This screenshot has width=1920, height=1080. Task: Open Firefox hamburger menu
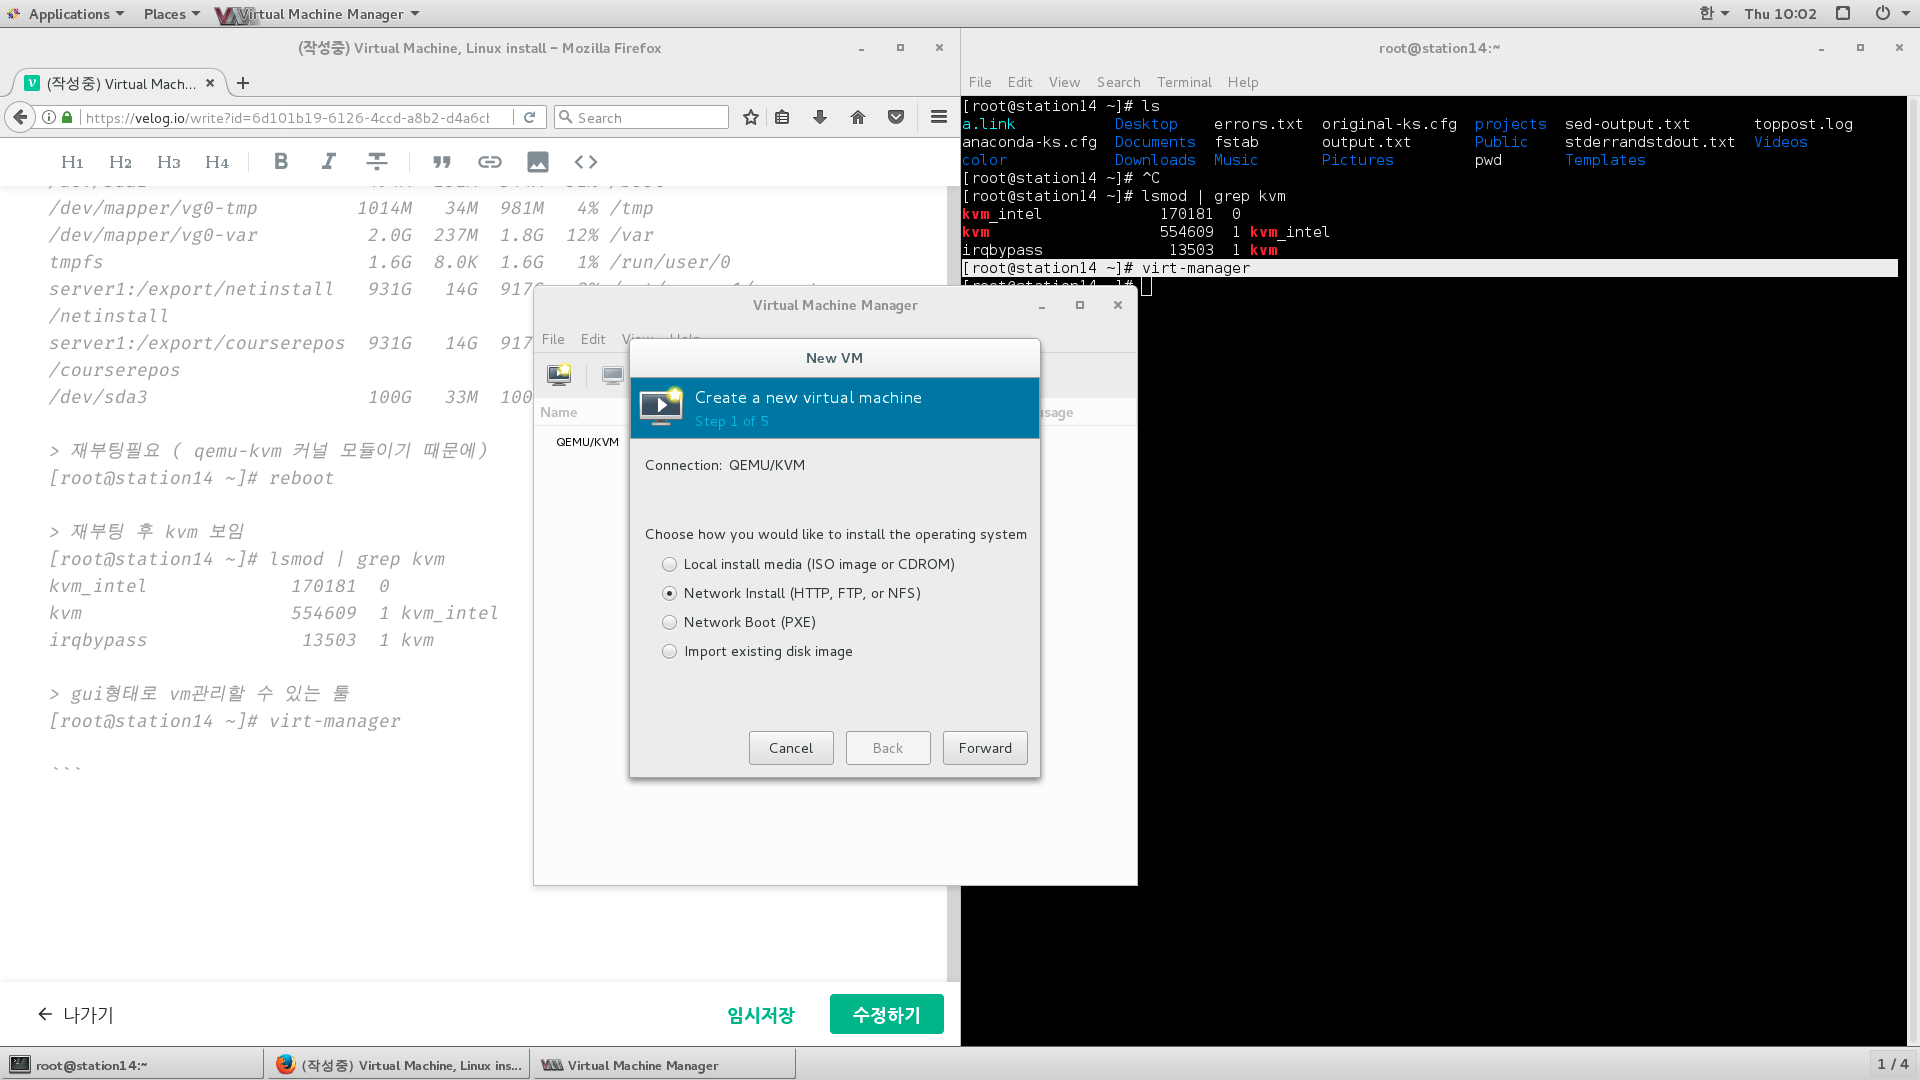coord(938,117)
